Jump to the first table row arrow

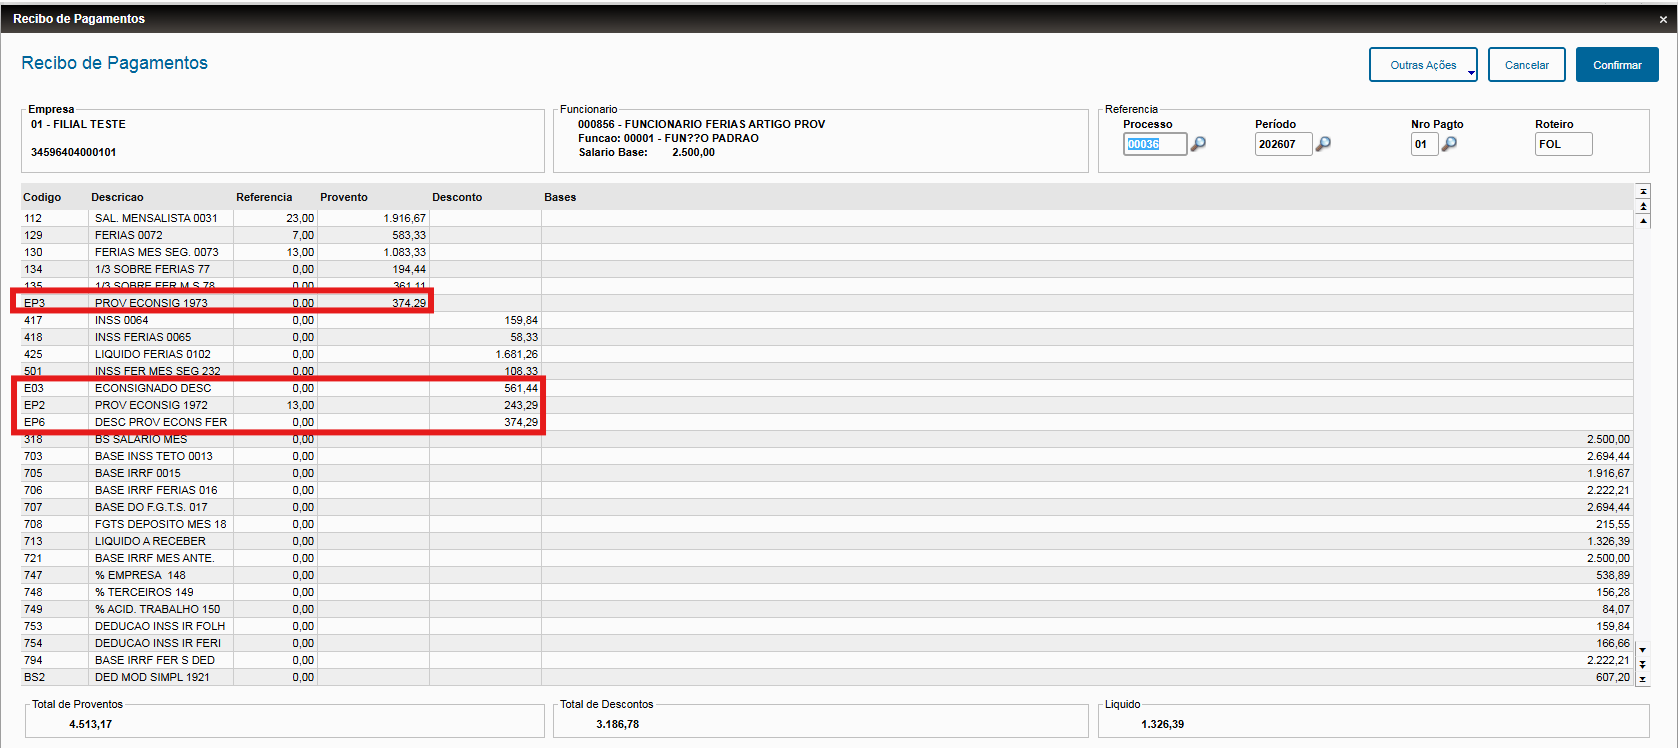click(1643, 191)
